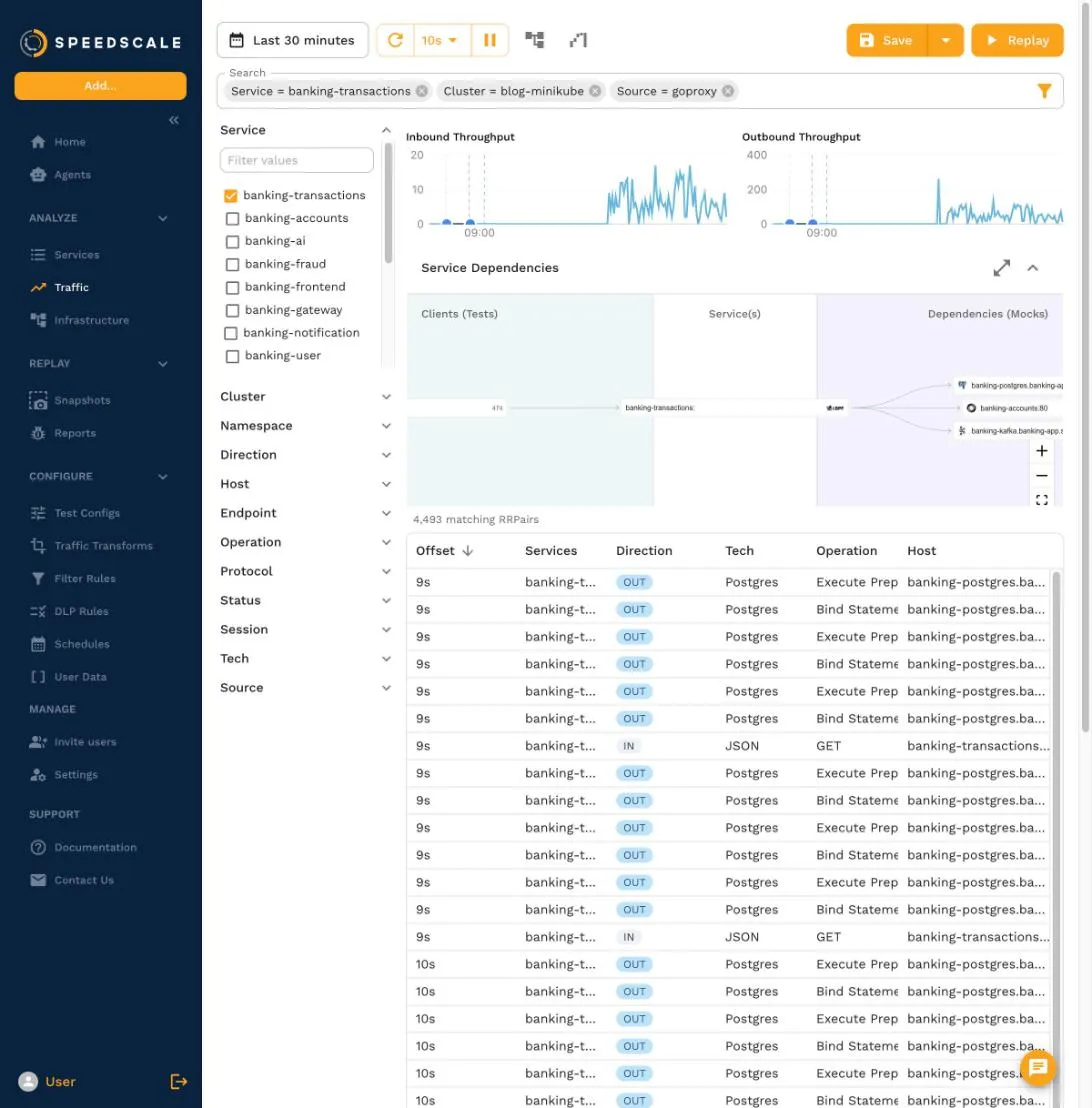Click the Test Configs sliders icon
The image size is (1092, 1108).
(38, 513)
